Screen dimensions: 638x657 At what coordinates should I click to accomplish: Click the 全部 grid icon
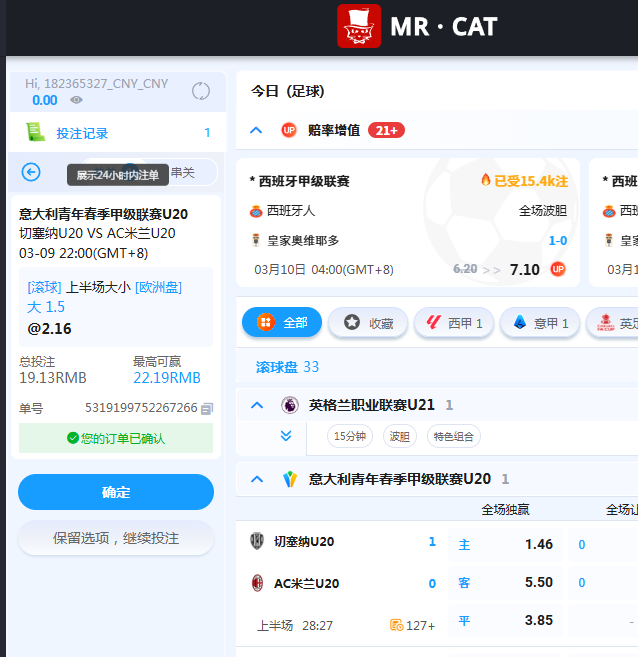pyautogui.click(x=266, y=322)
